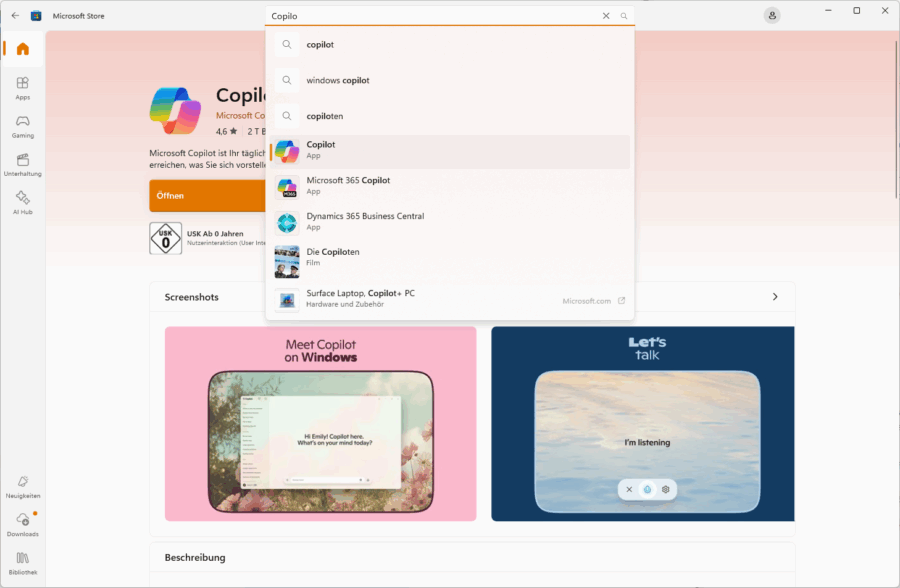This screenshot has width=900, height=588.
Task: Open the Downloads page
Action: point(22,525)
